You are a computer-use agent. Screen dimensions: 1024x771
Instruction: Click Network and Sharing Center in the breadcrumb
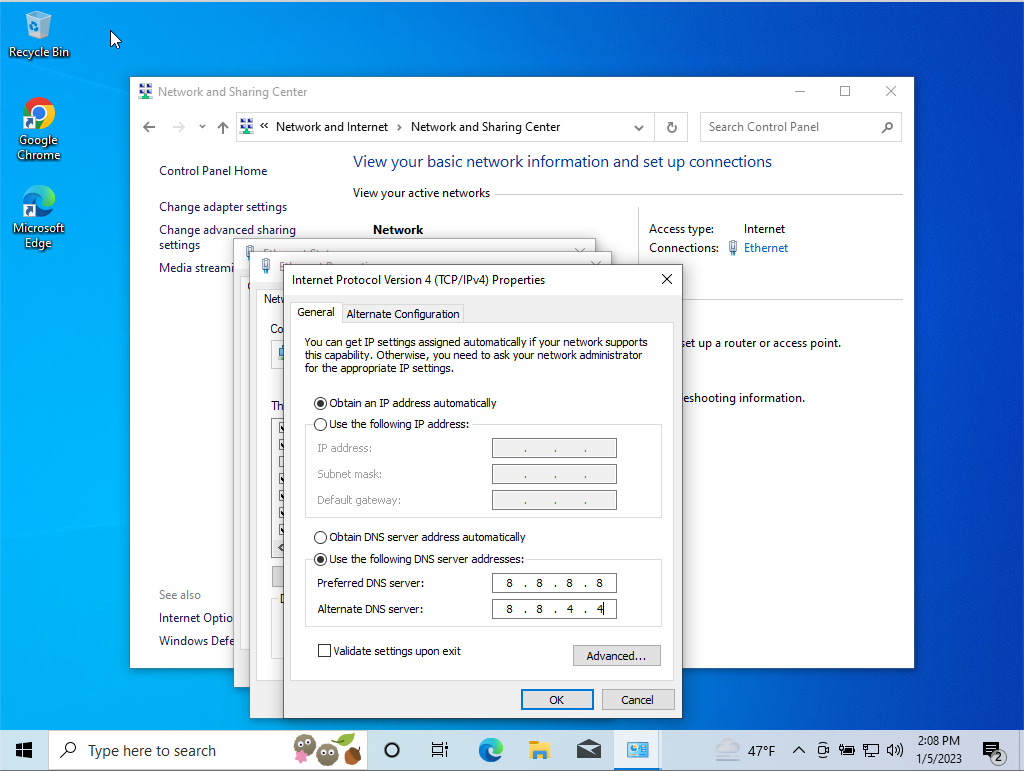coord(485,127)
